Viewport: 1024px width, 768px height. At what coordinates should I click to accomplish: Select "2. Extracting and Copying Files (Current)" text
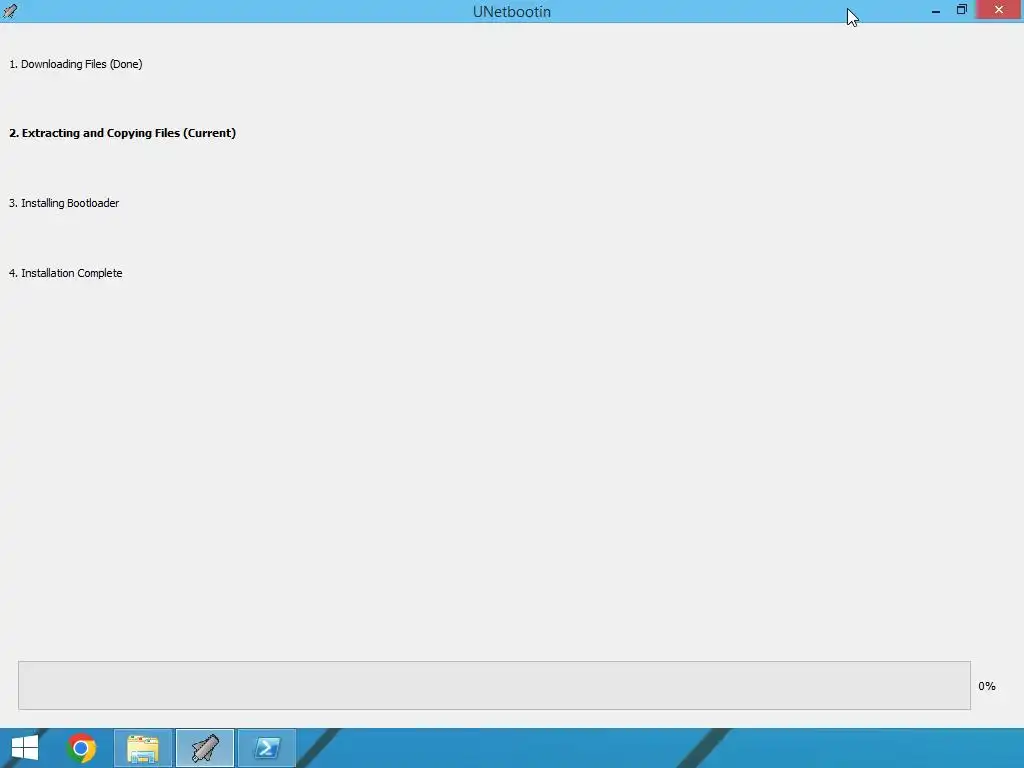pyautogui.click(x=123, y=133)
